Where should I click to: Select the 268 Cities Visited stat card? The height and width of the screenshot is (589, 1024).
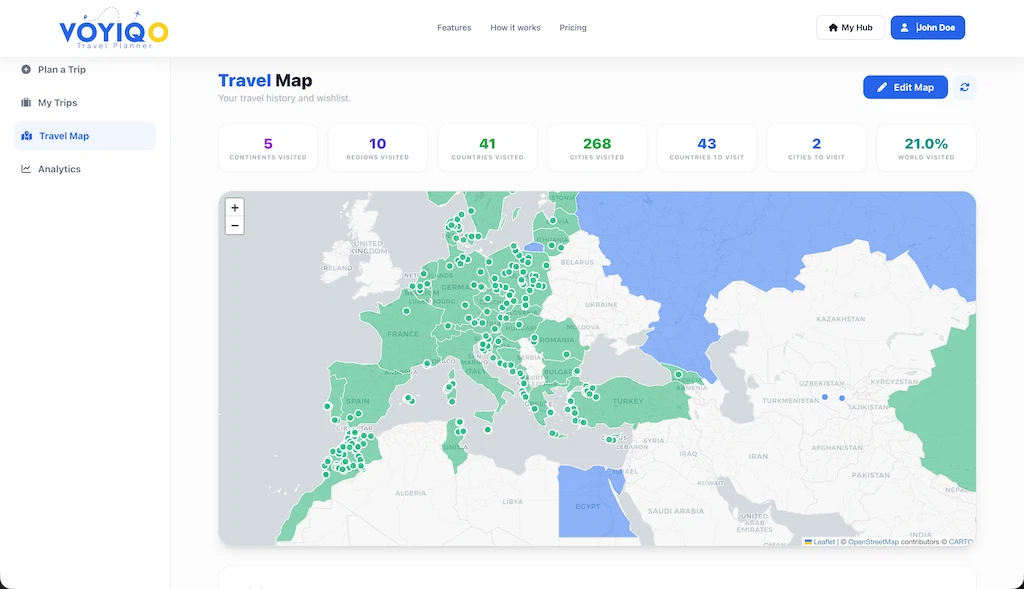click(x=597, y=147)
